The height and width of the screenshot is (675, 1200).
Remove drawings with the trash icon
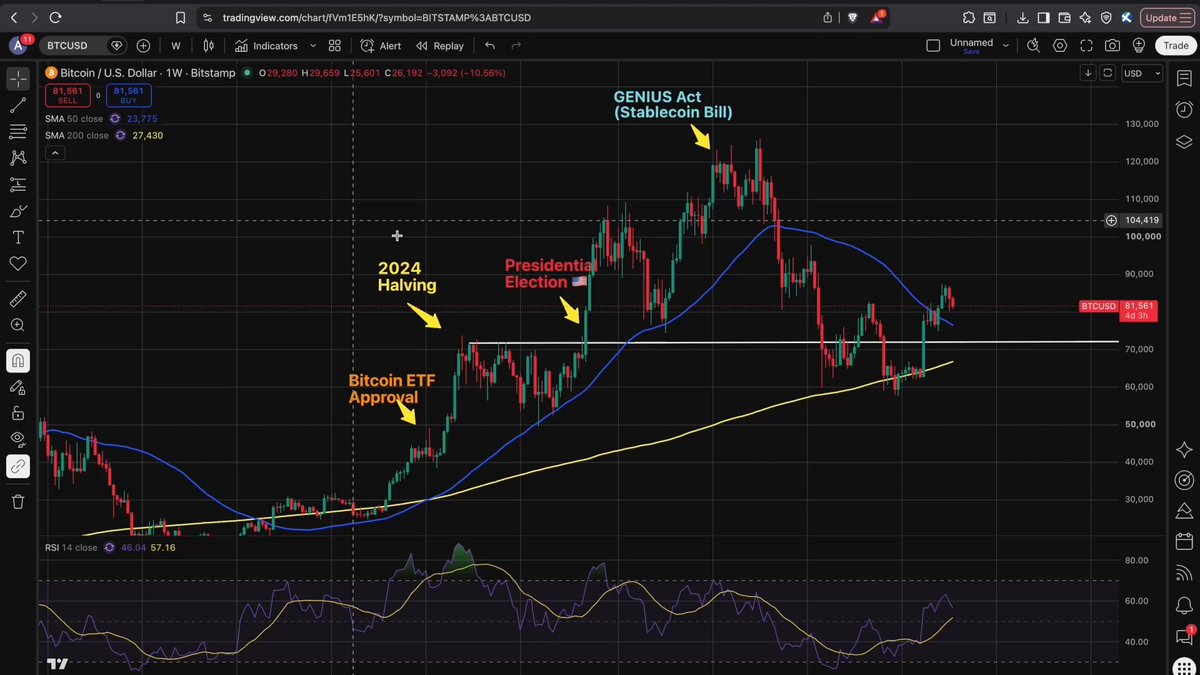[18, 501]
